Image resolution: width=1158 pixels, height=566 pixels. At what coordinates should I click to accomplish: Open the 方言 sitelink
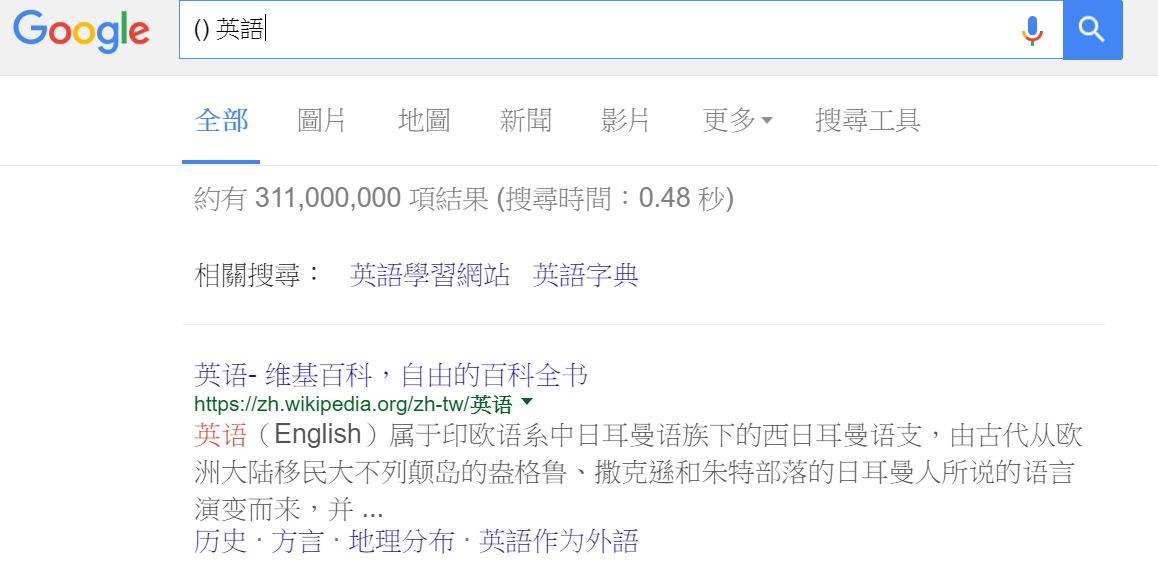(x=298, y=542)
